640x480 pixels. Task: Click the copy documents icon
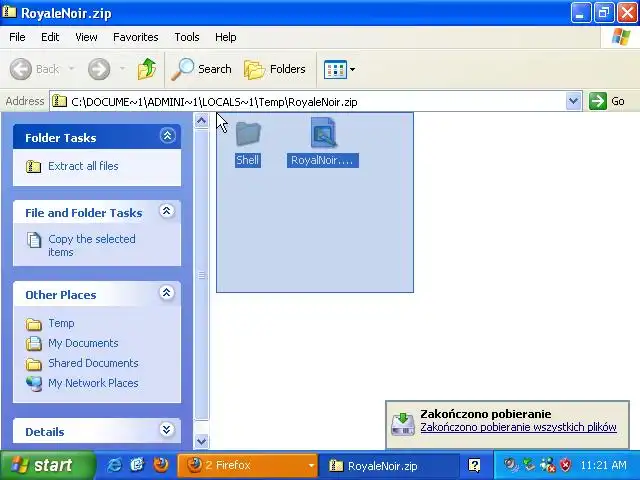(x=34, y=240)
